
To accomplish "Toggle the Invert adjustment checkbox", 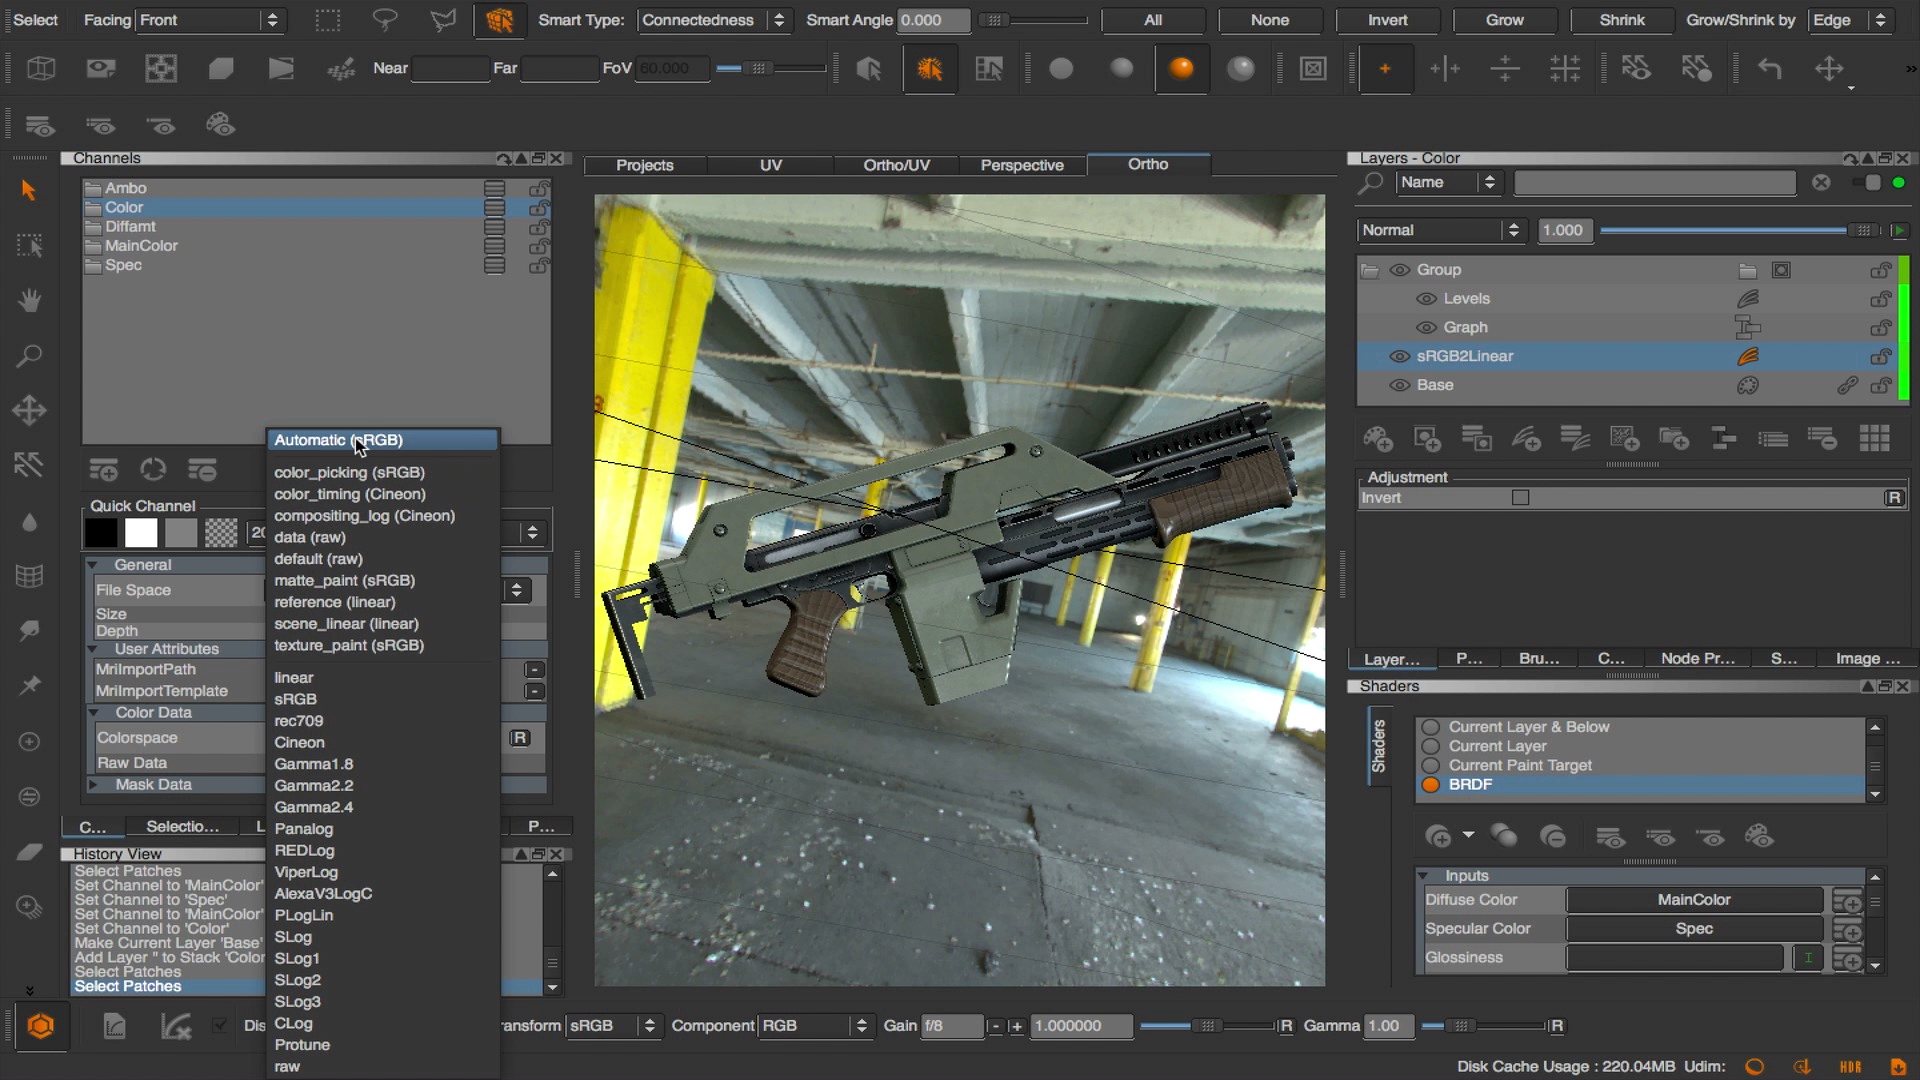I will pos(1520,497).
